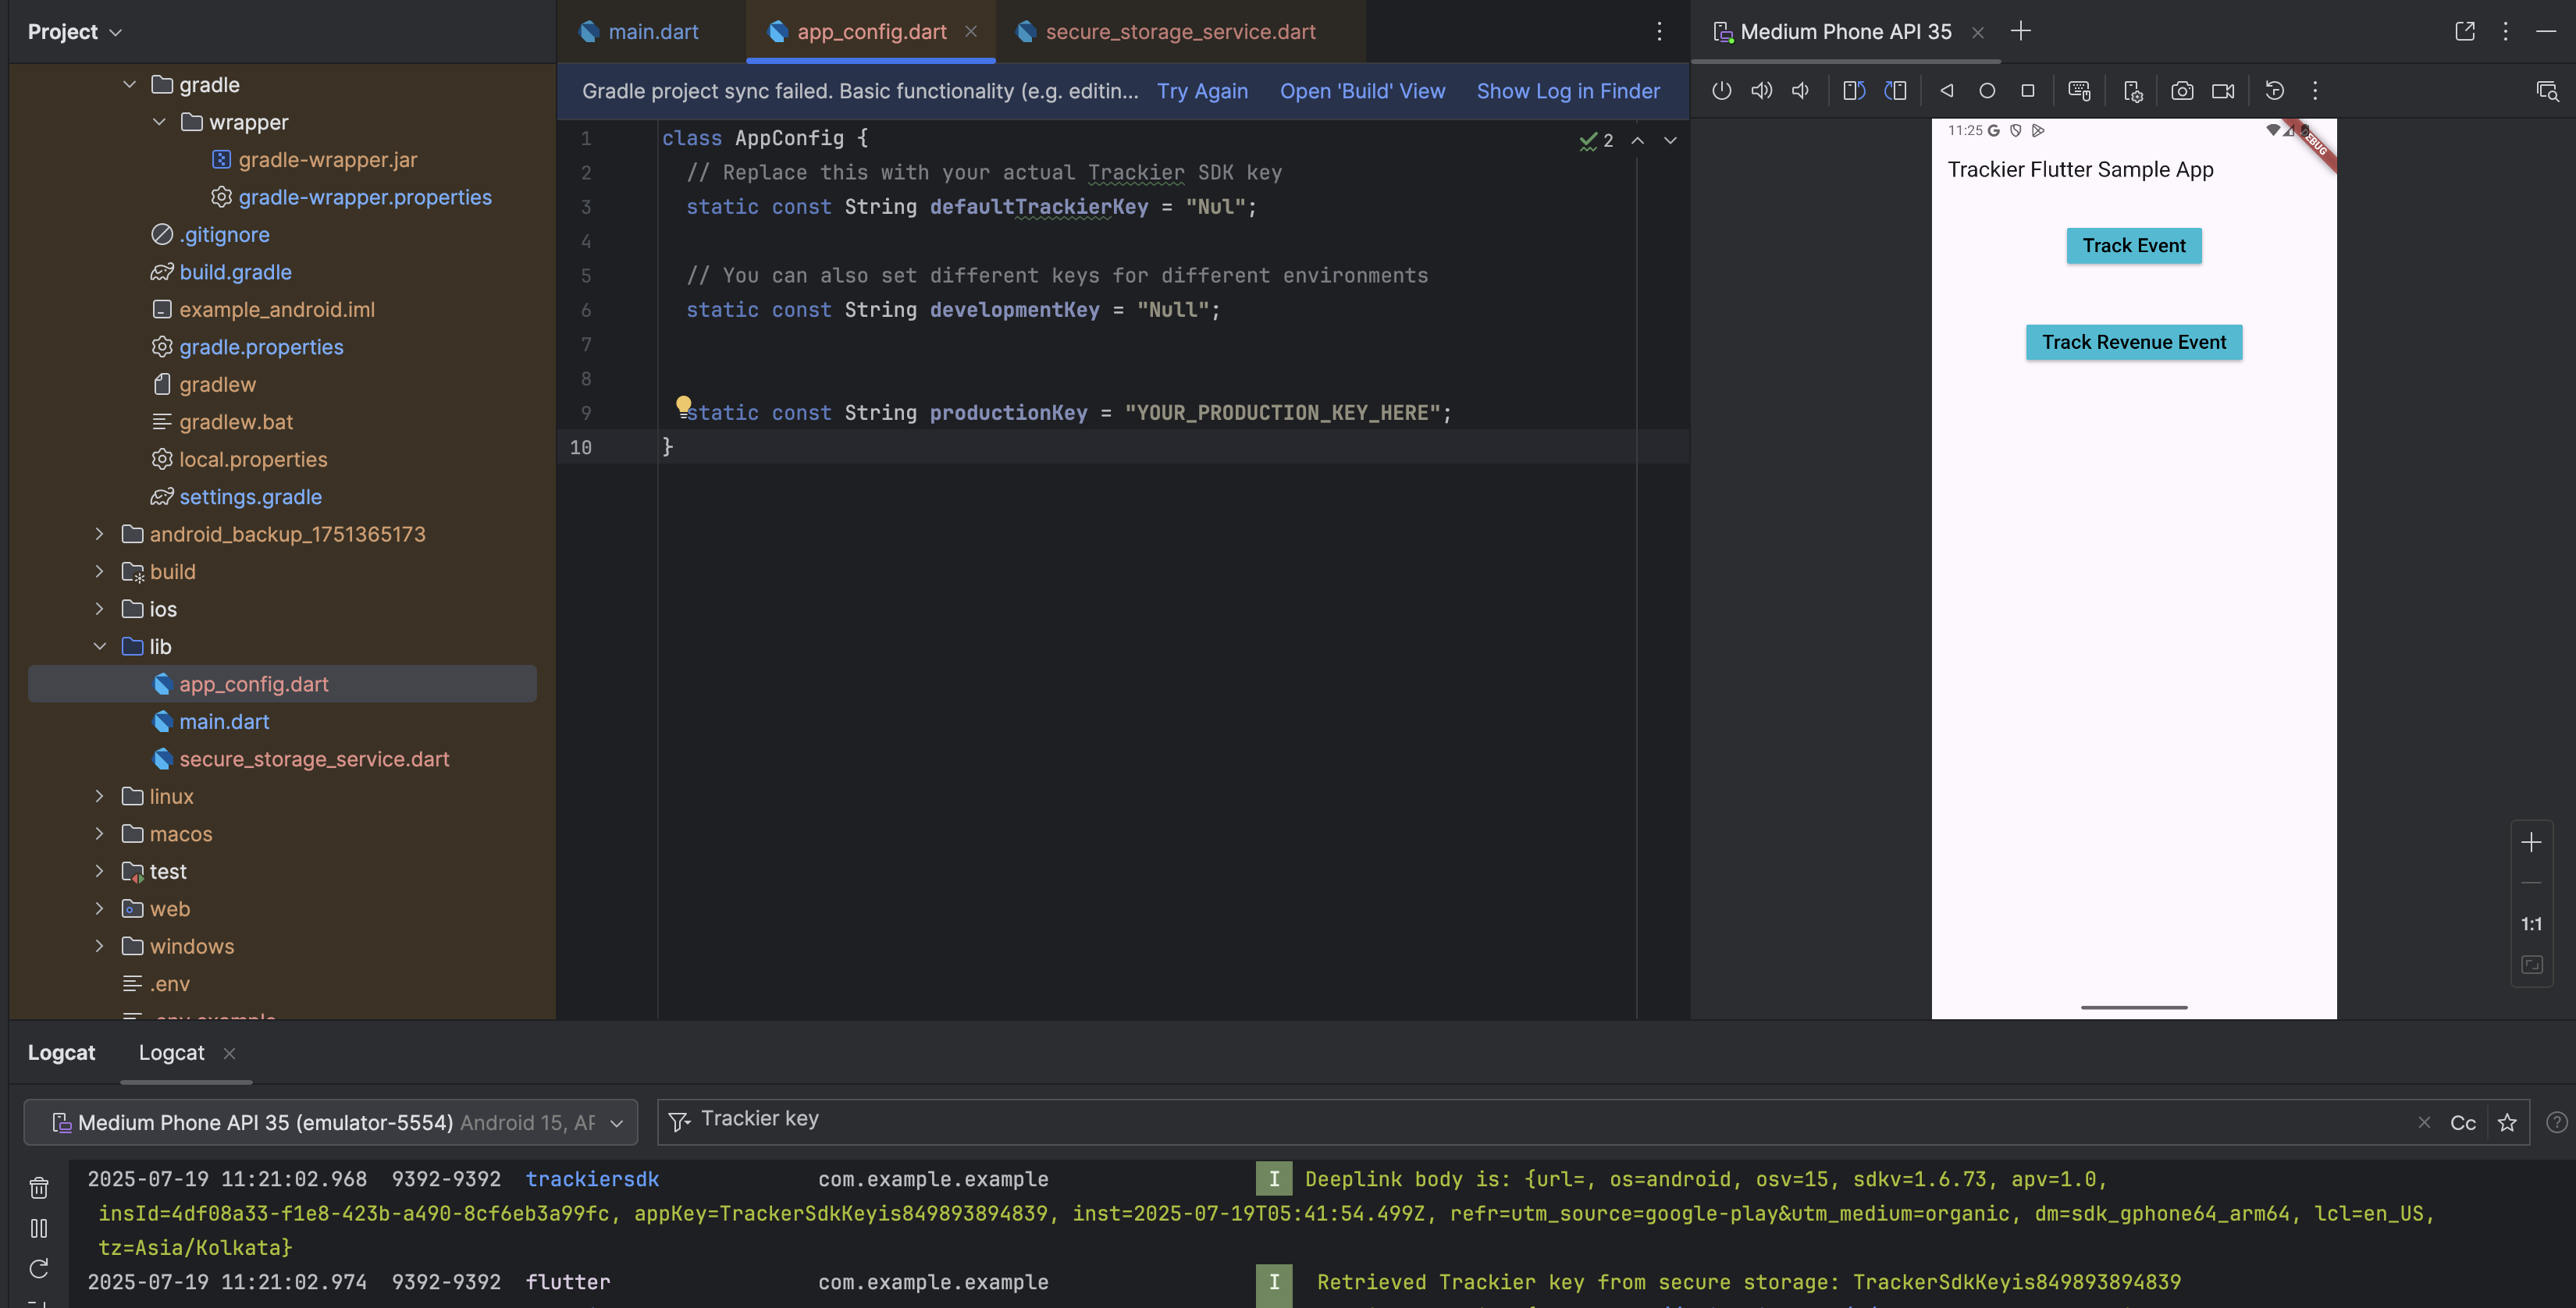Viewport: 2576px width, 1308px height.
Task: Lower emulator volume with the Volume Down icon
Action: coord(1800,91)
